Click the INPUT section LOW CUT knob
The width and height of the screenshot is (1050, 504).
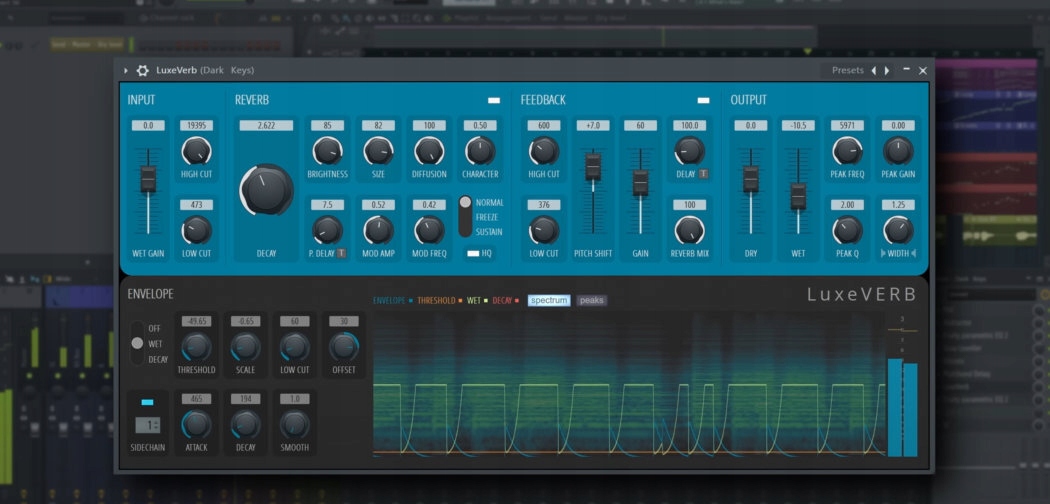click(196, 230)
